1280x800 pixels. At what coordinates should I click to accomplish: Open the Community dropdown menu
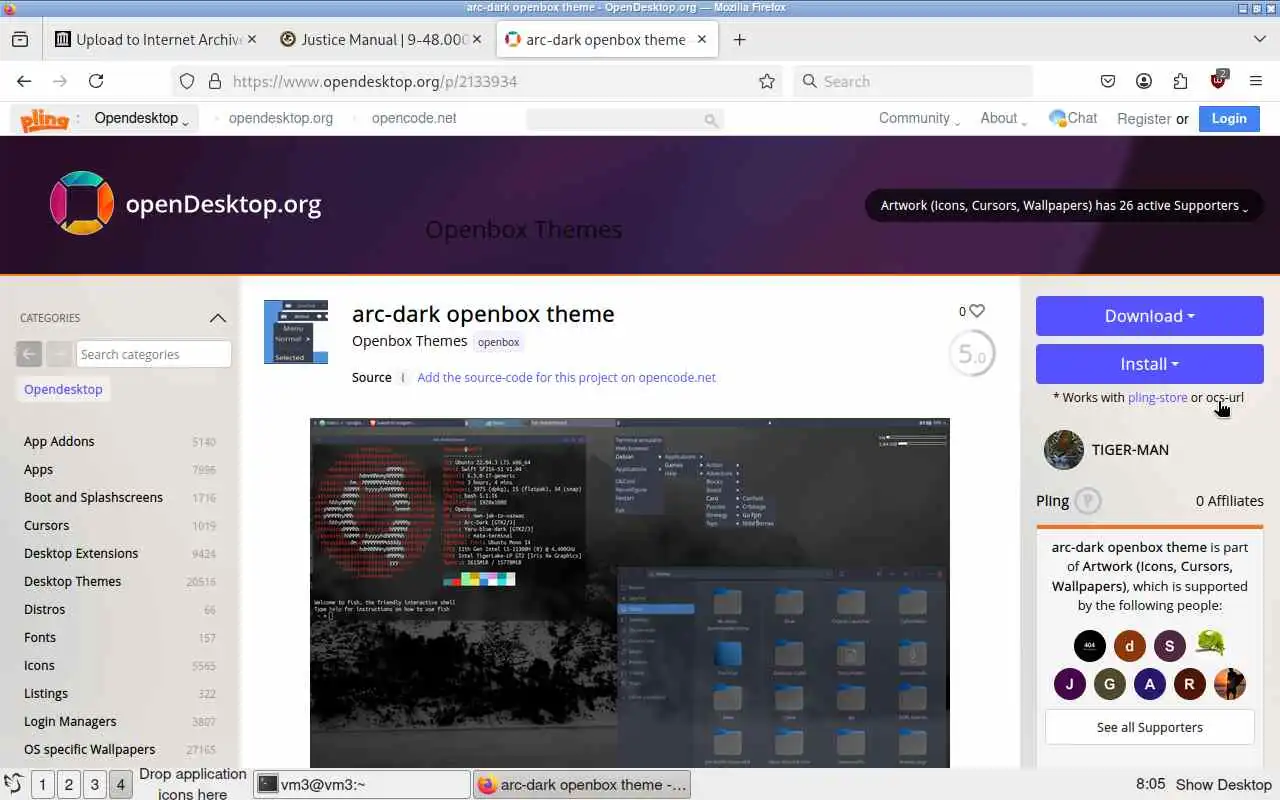919,118
